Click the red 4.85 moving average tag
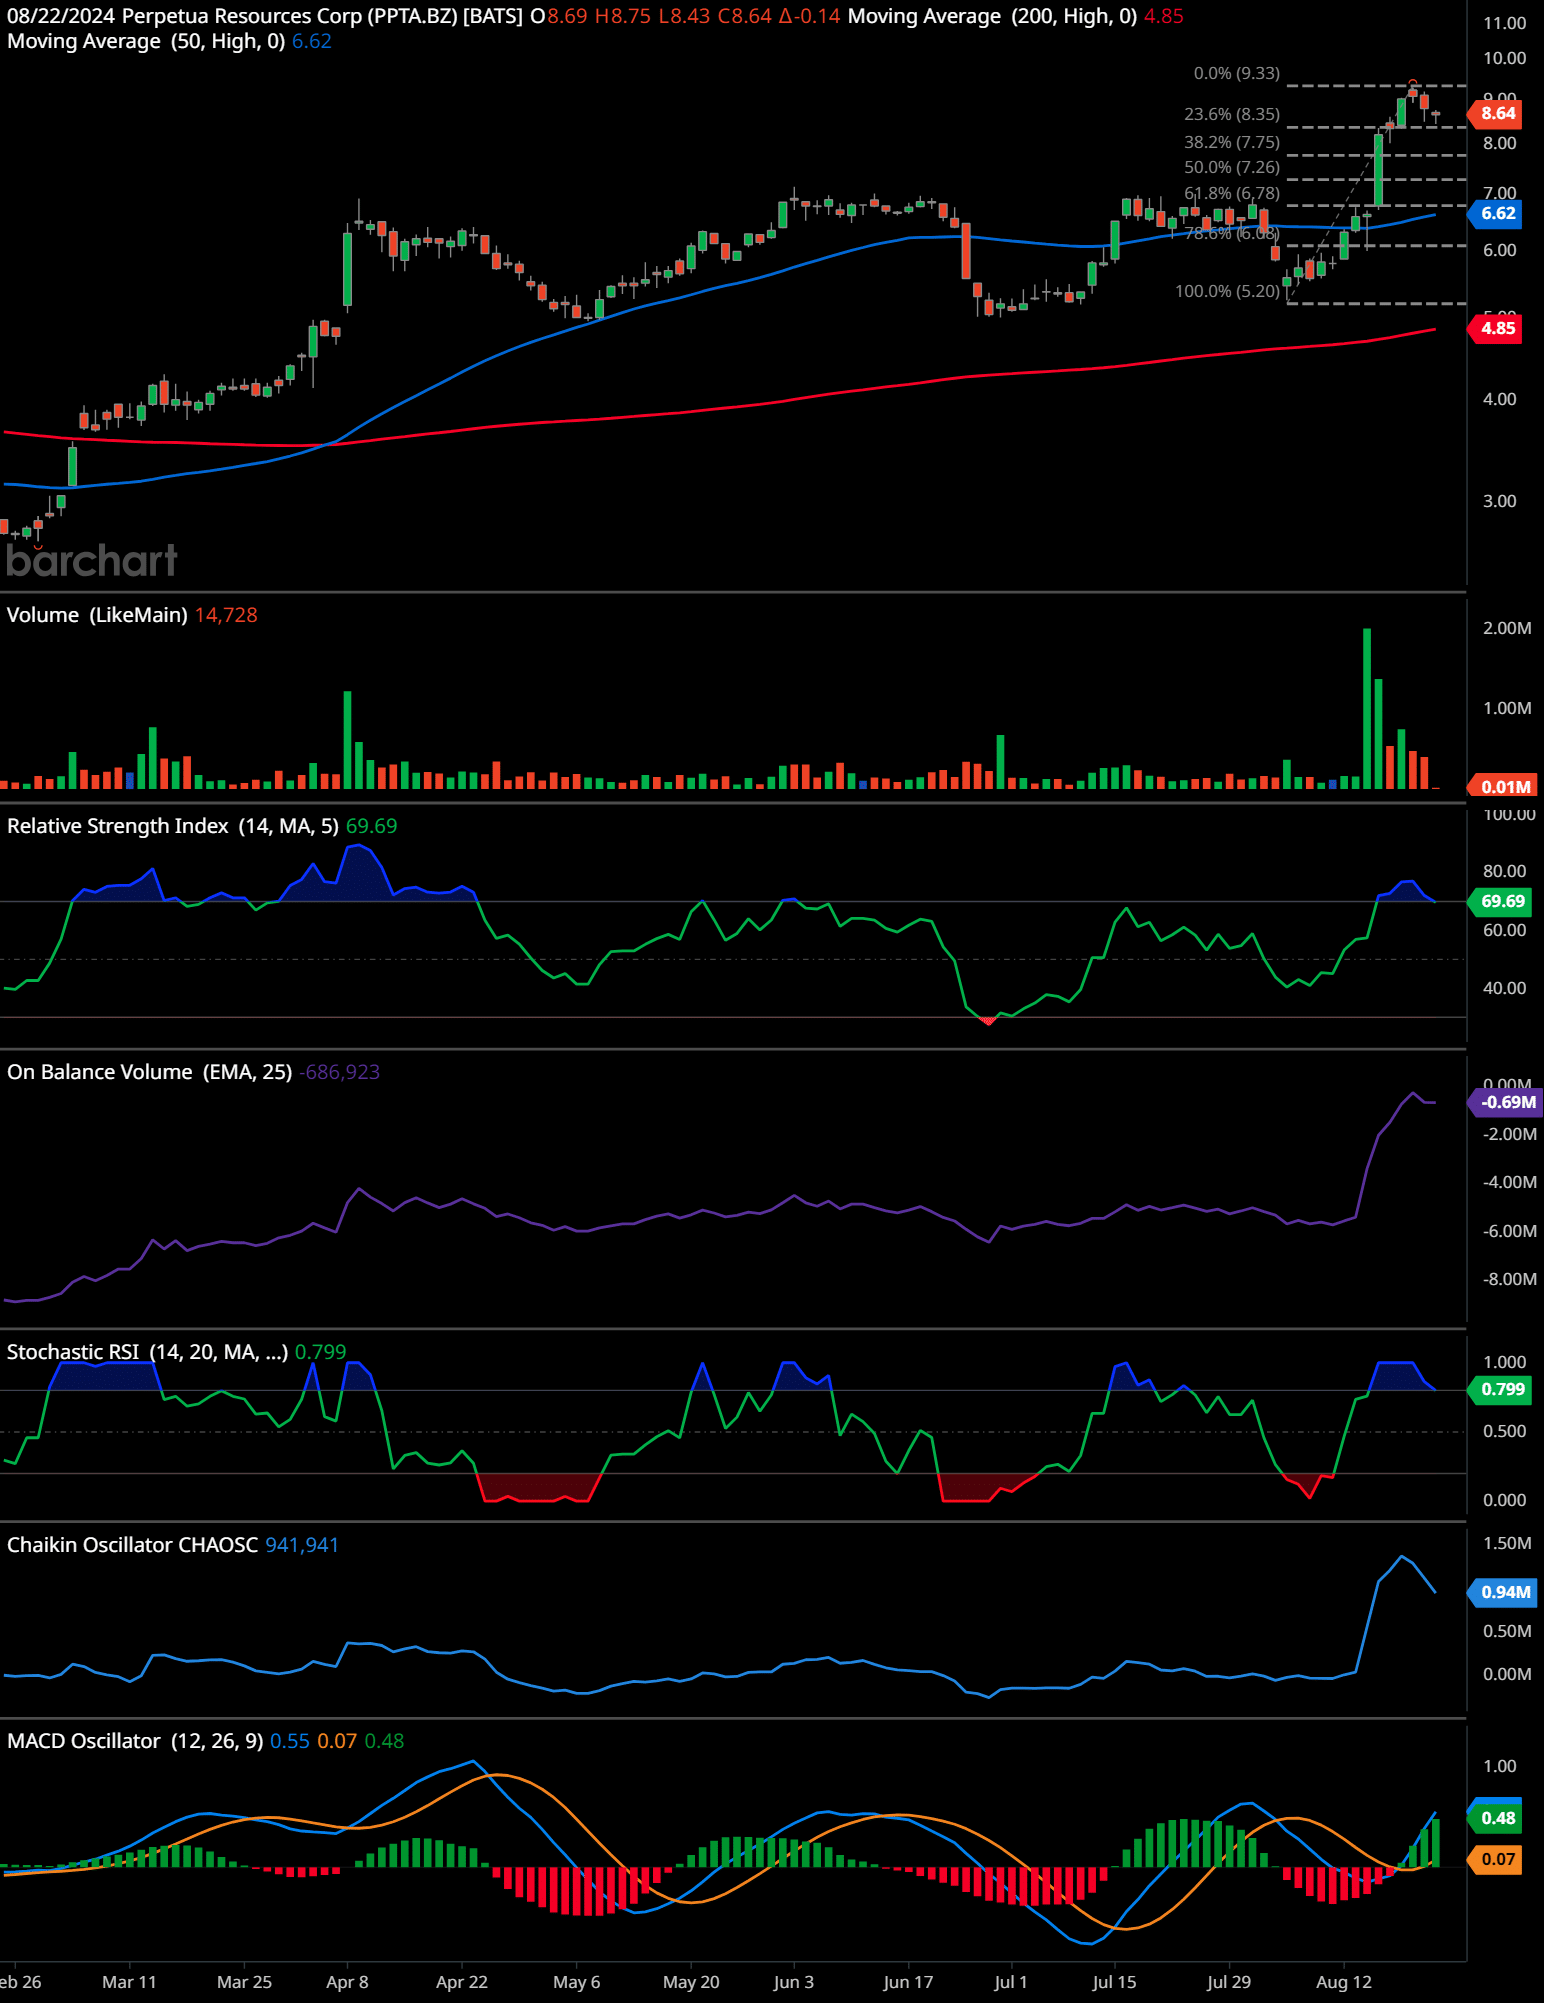Screen dimensions: 1544x2003 pos(1496,329)
